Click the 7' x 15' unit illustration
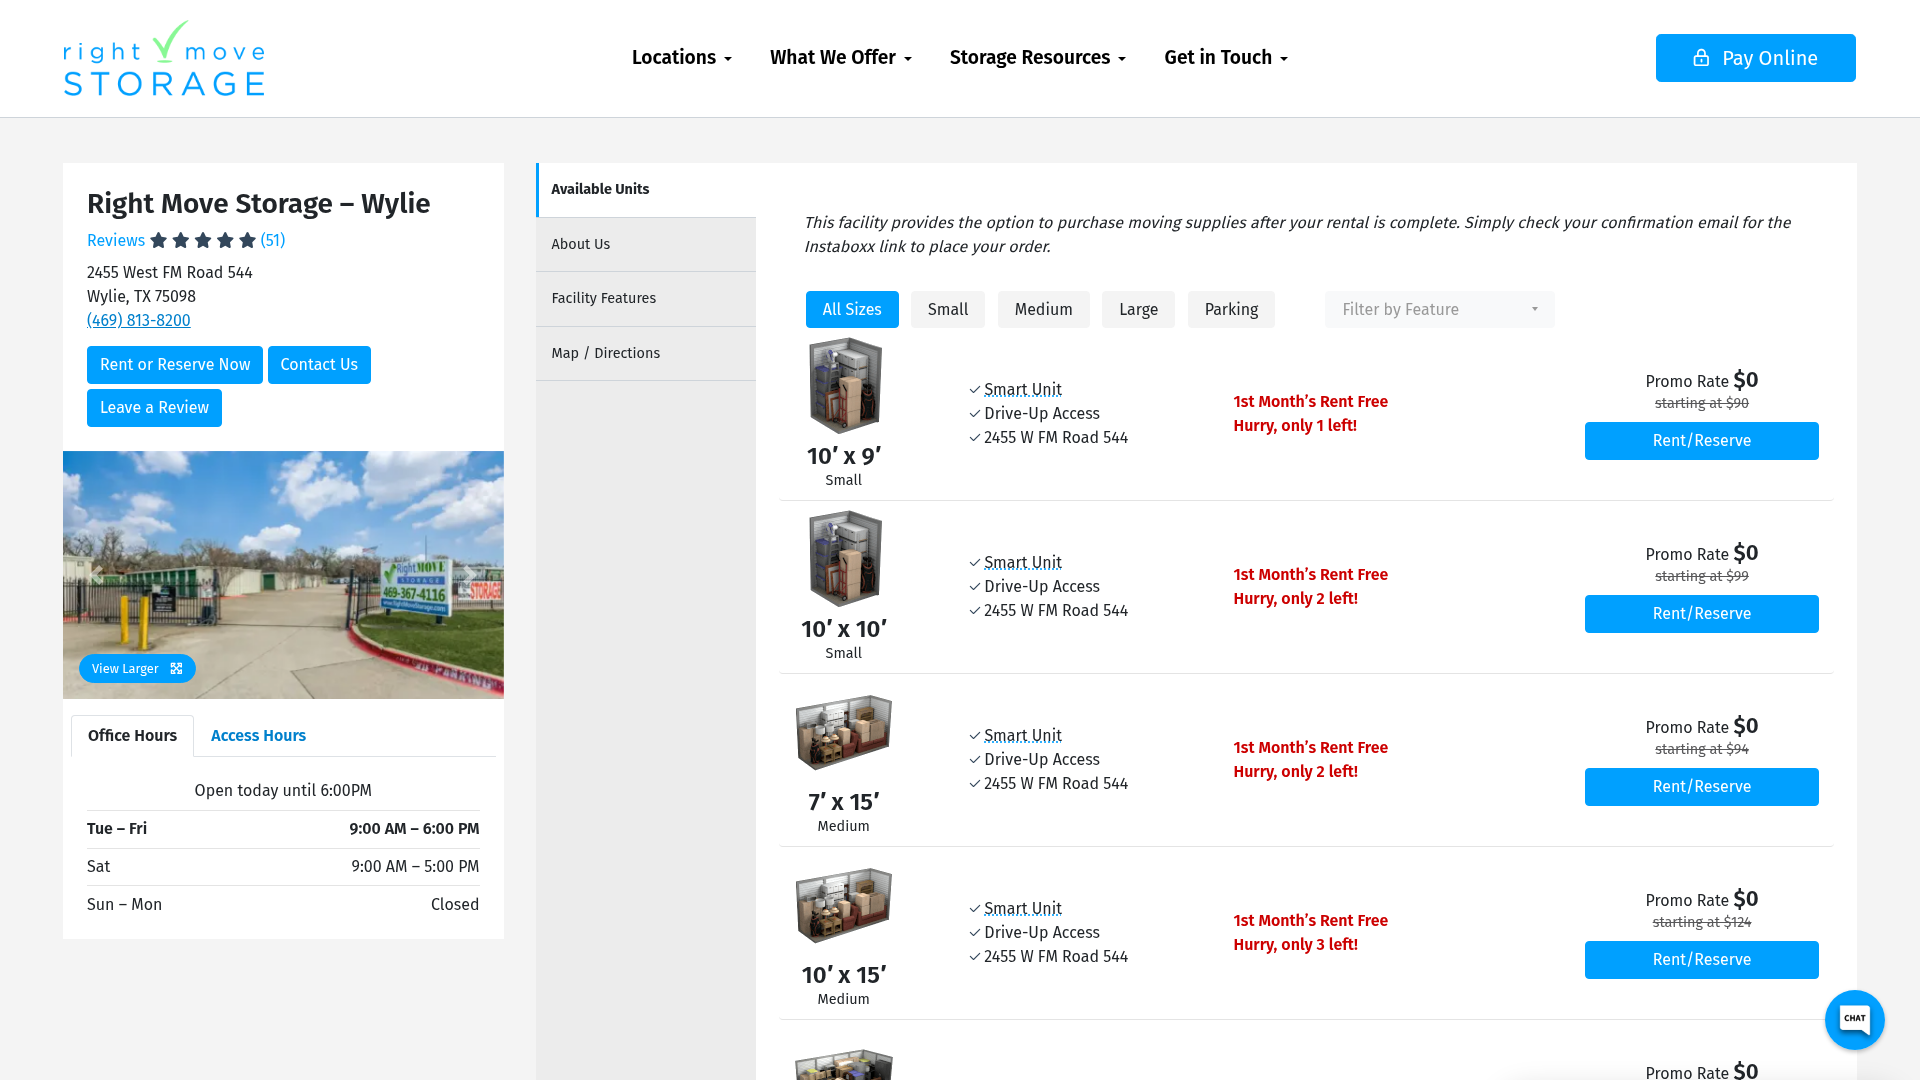The height and width of the screenshot is (1080, 1920). pos(843,732)
